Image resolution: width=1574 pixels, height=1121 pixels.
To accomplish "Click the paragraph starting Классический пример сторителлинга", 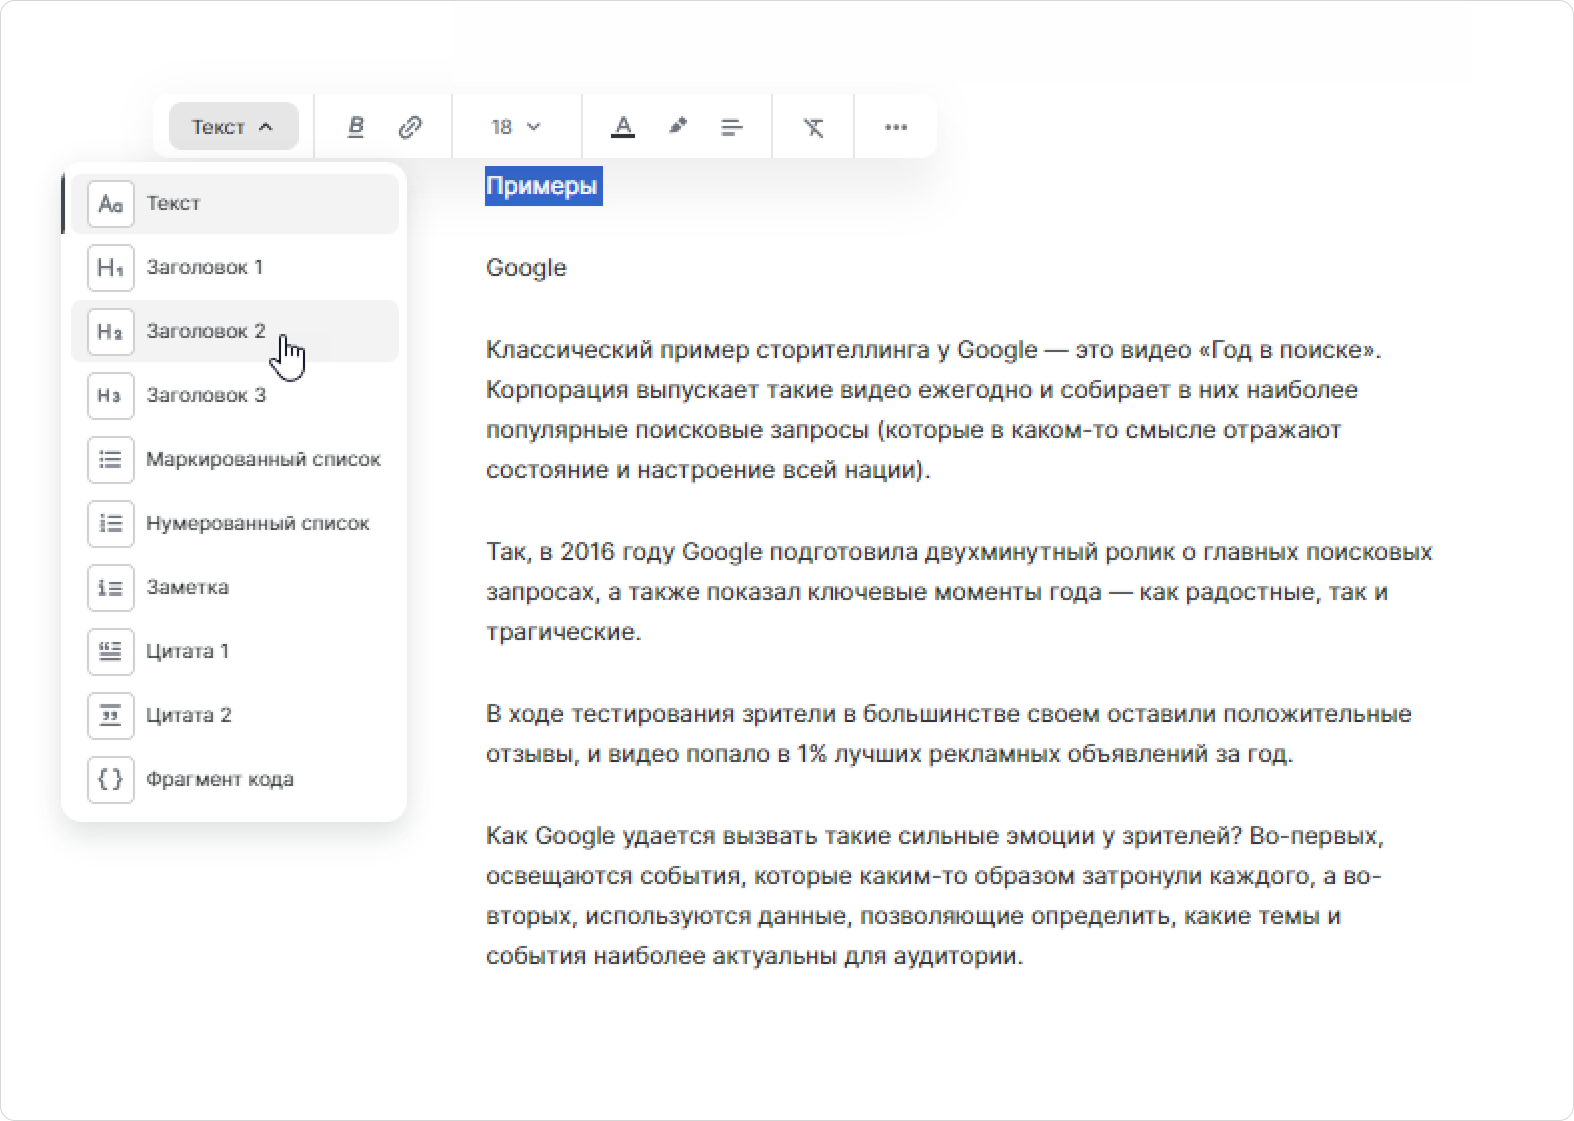I will pyautogui.click(x=934, y=410).
